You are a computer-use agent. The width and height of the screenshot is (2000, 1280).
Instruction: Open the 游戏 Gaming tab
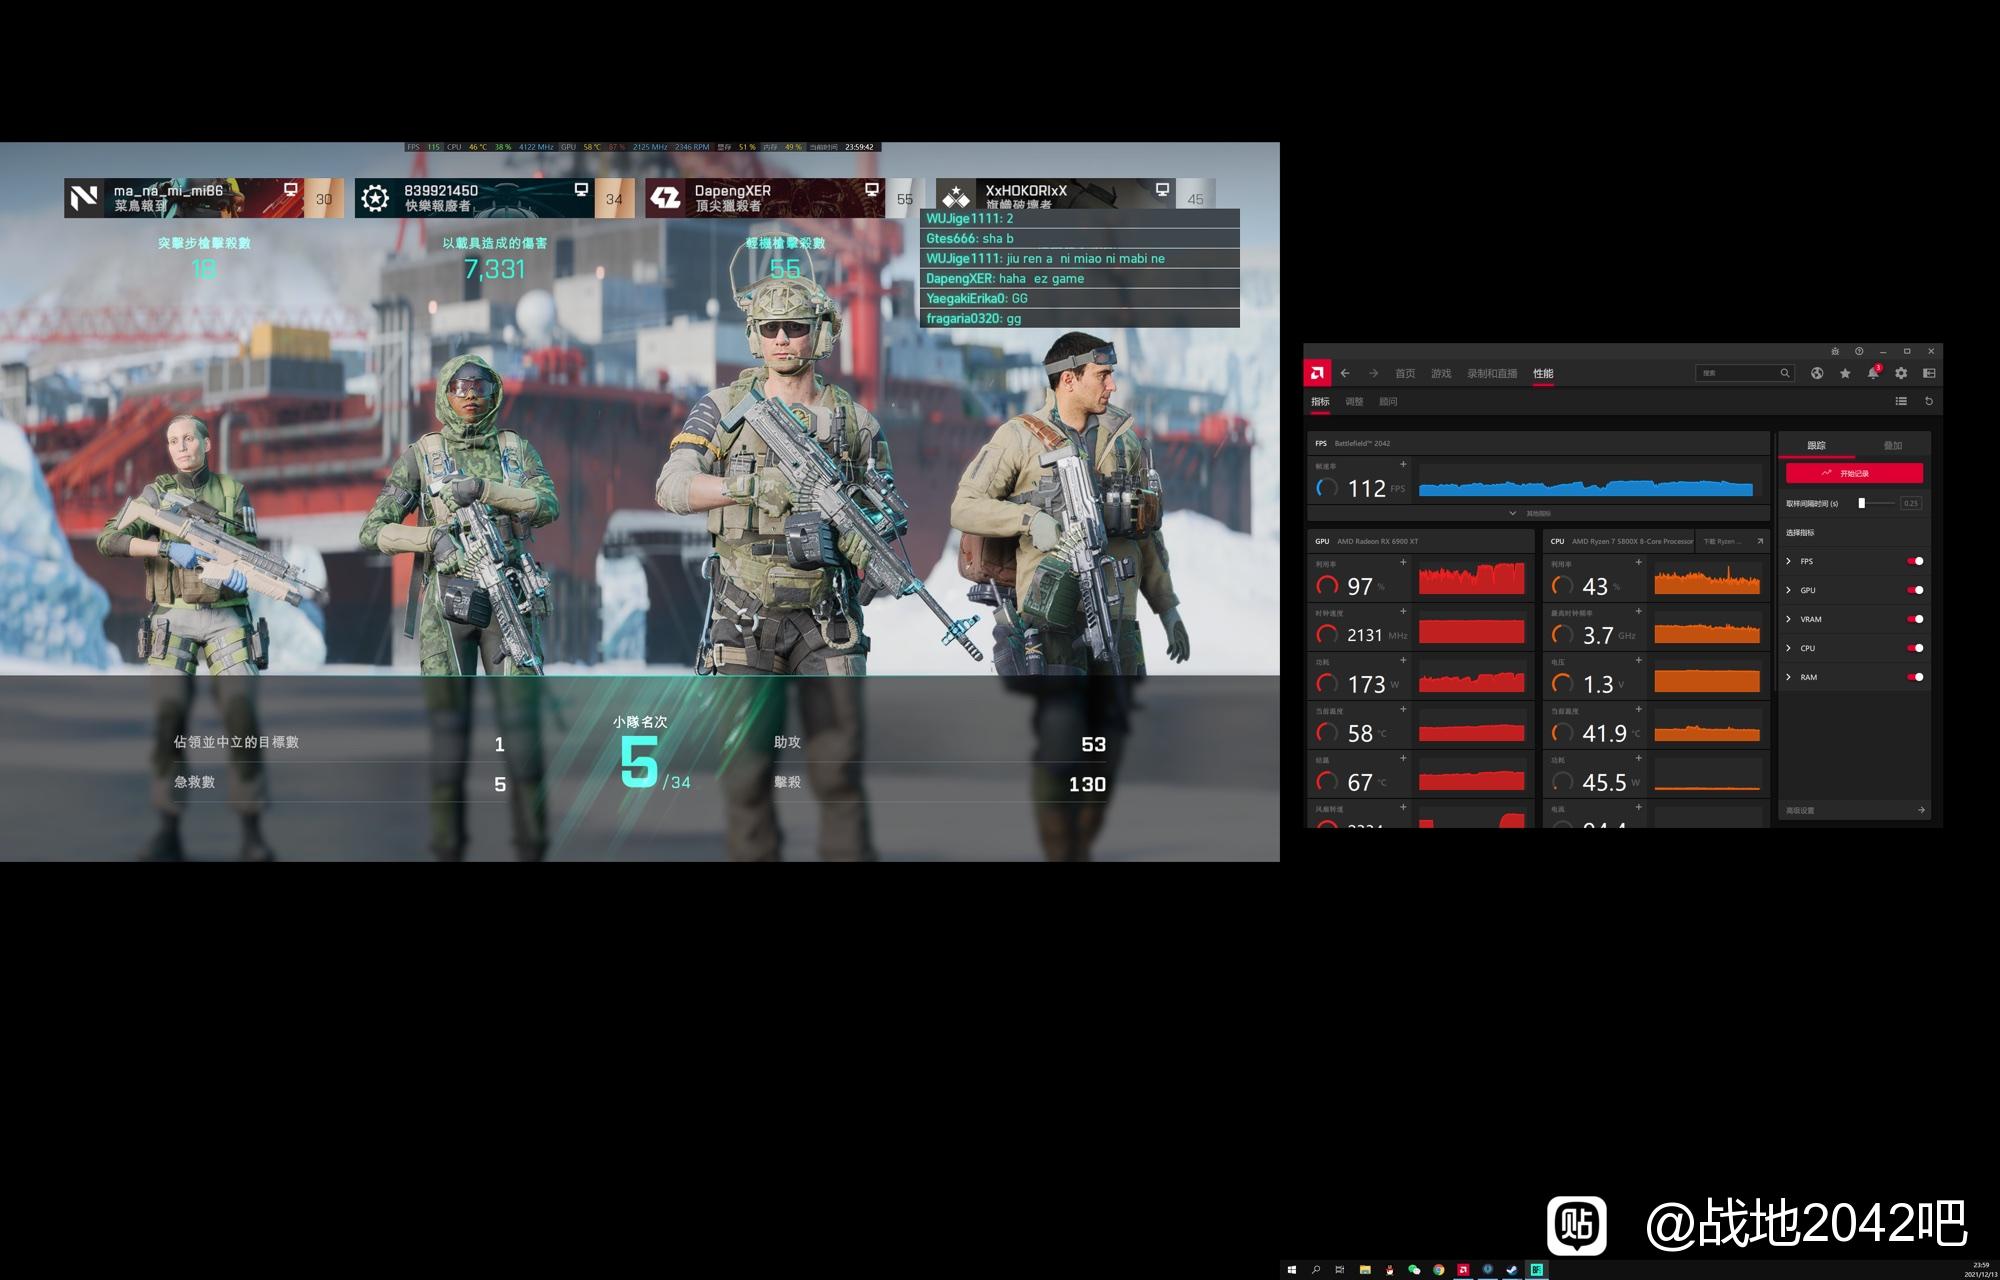click(x=1441, y=373)
